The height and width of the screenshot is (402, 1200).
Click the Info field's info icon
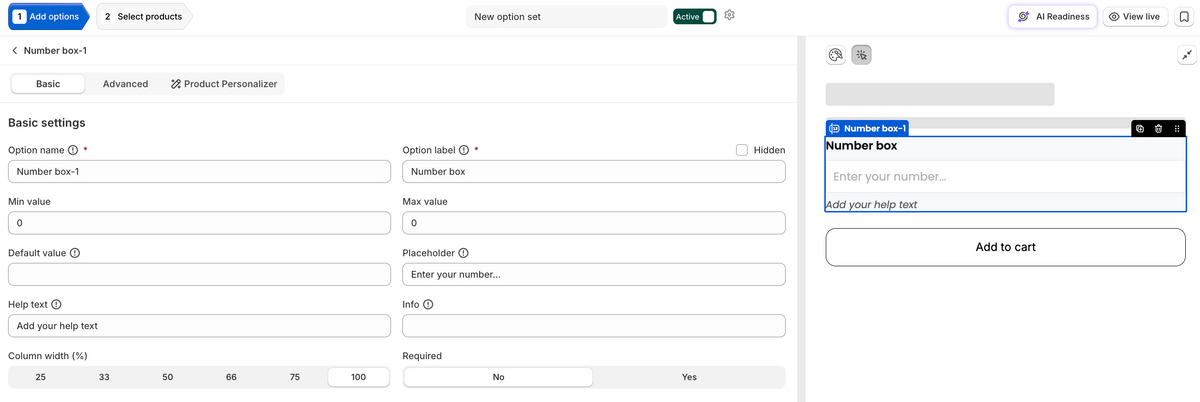[428, 304]
